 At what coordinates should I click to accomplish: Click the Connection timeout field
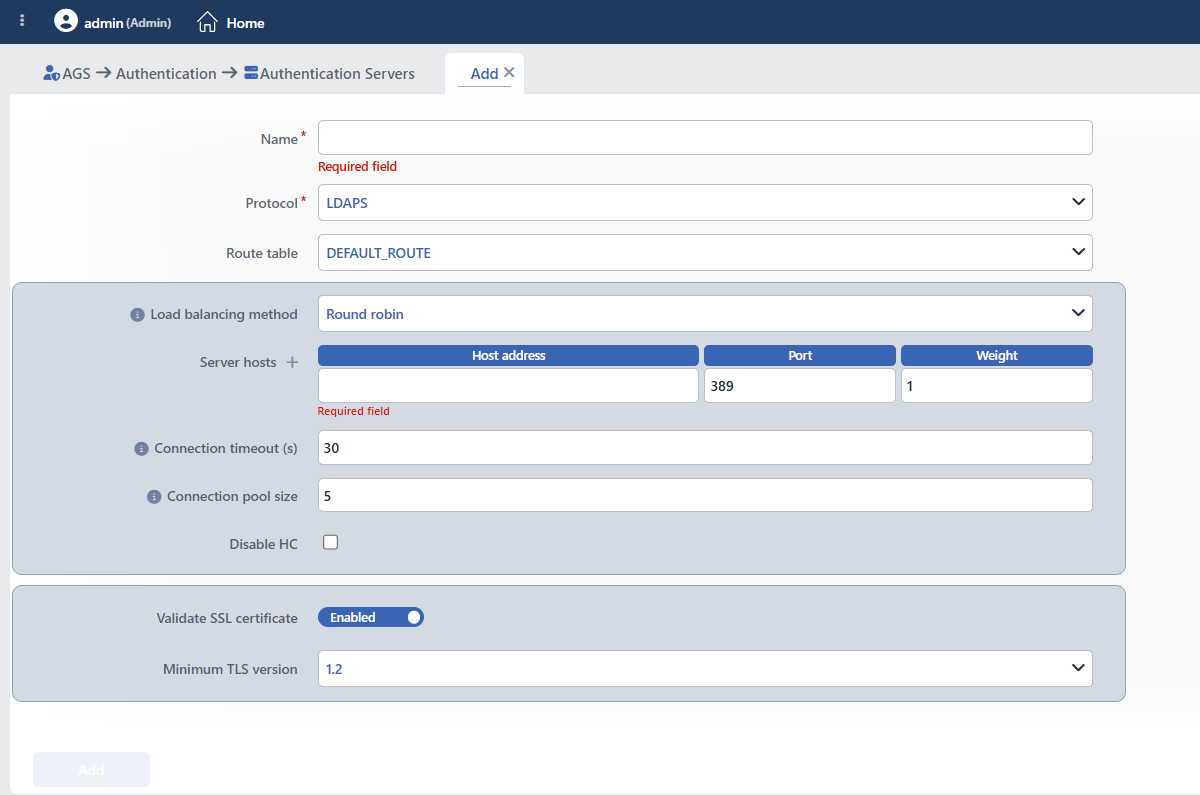705,448
